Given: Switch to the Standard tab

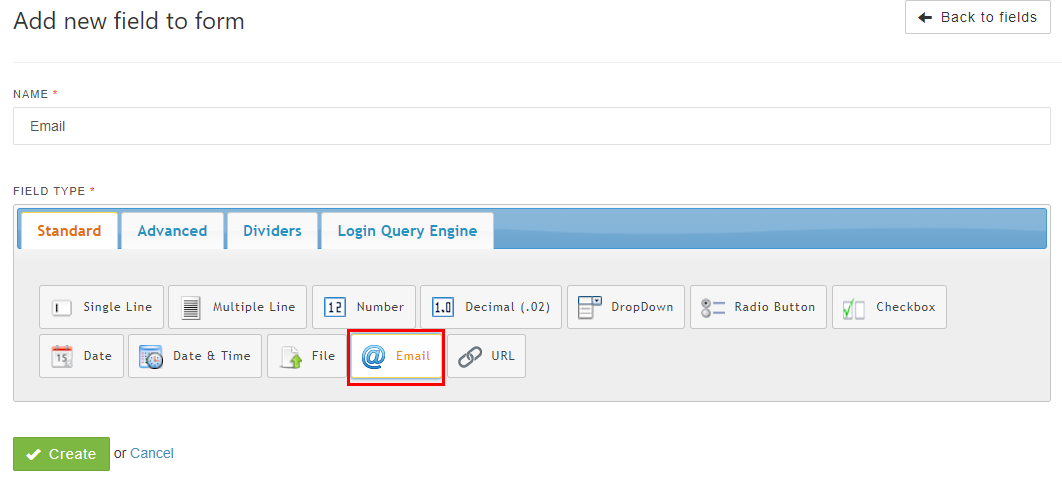Looking at the screenshot, I should 69,231.
